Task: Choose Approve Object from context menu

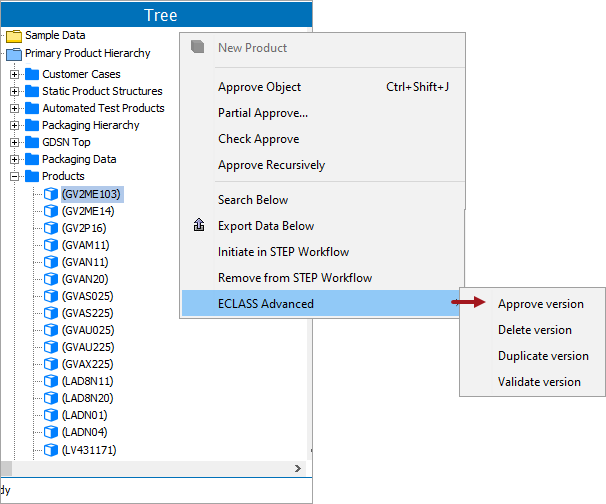Action: pos(322,87)
